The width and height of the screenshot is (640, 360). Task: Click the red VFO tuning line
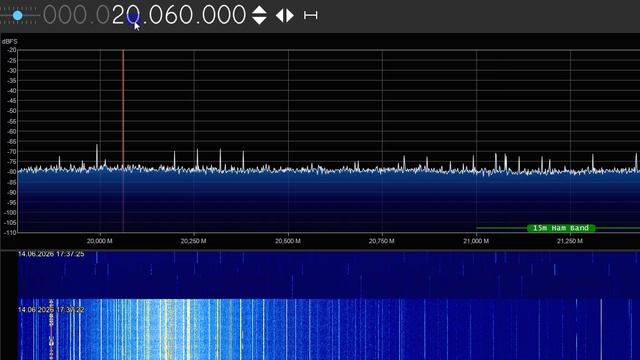click(x=123, y=141)
